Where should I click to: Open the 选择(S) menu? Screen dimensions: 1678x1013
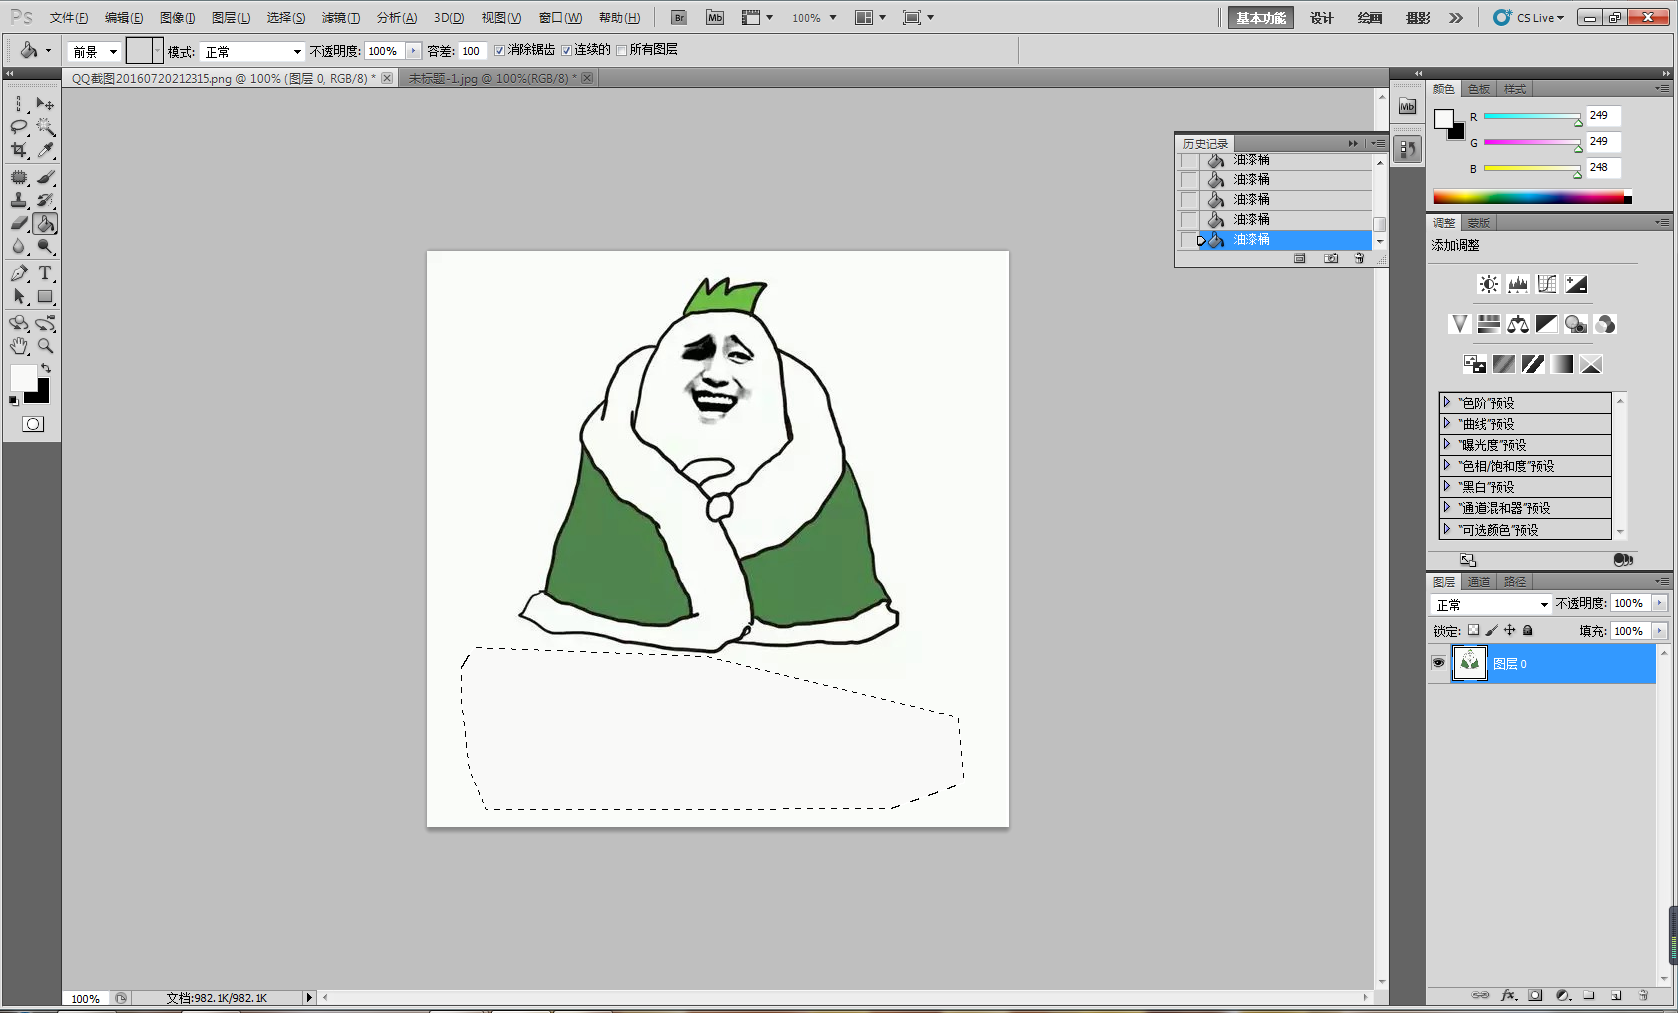click(285, 18)
